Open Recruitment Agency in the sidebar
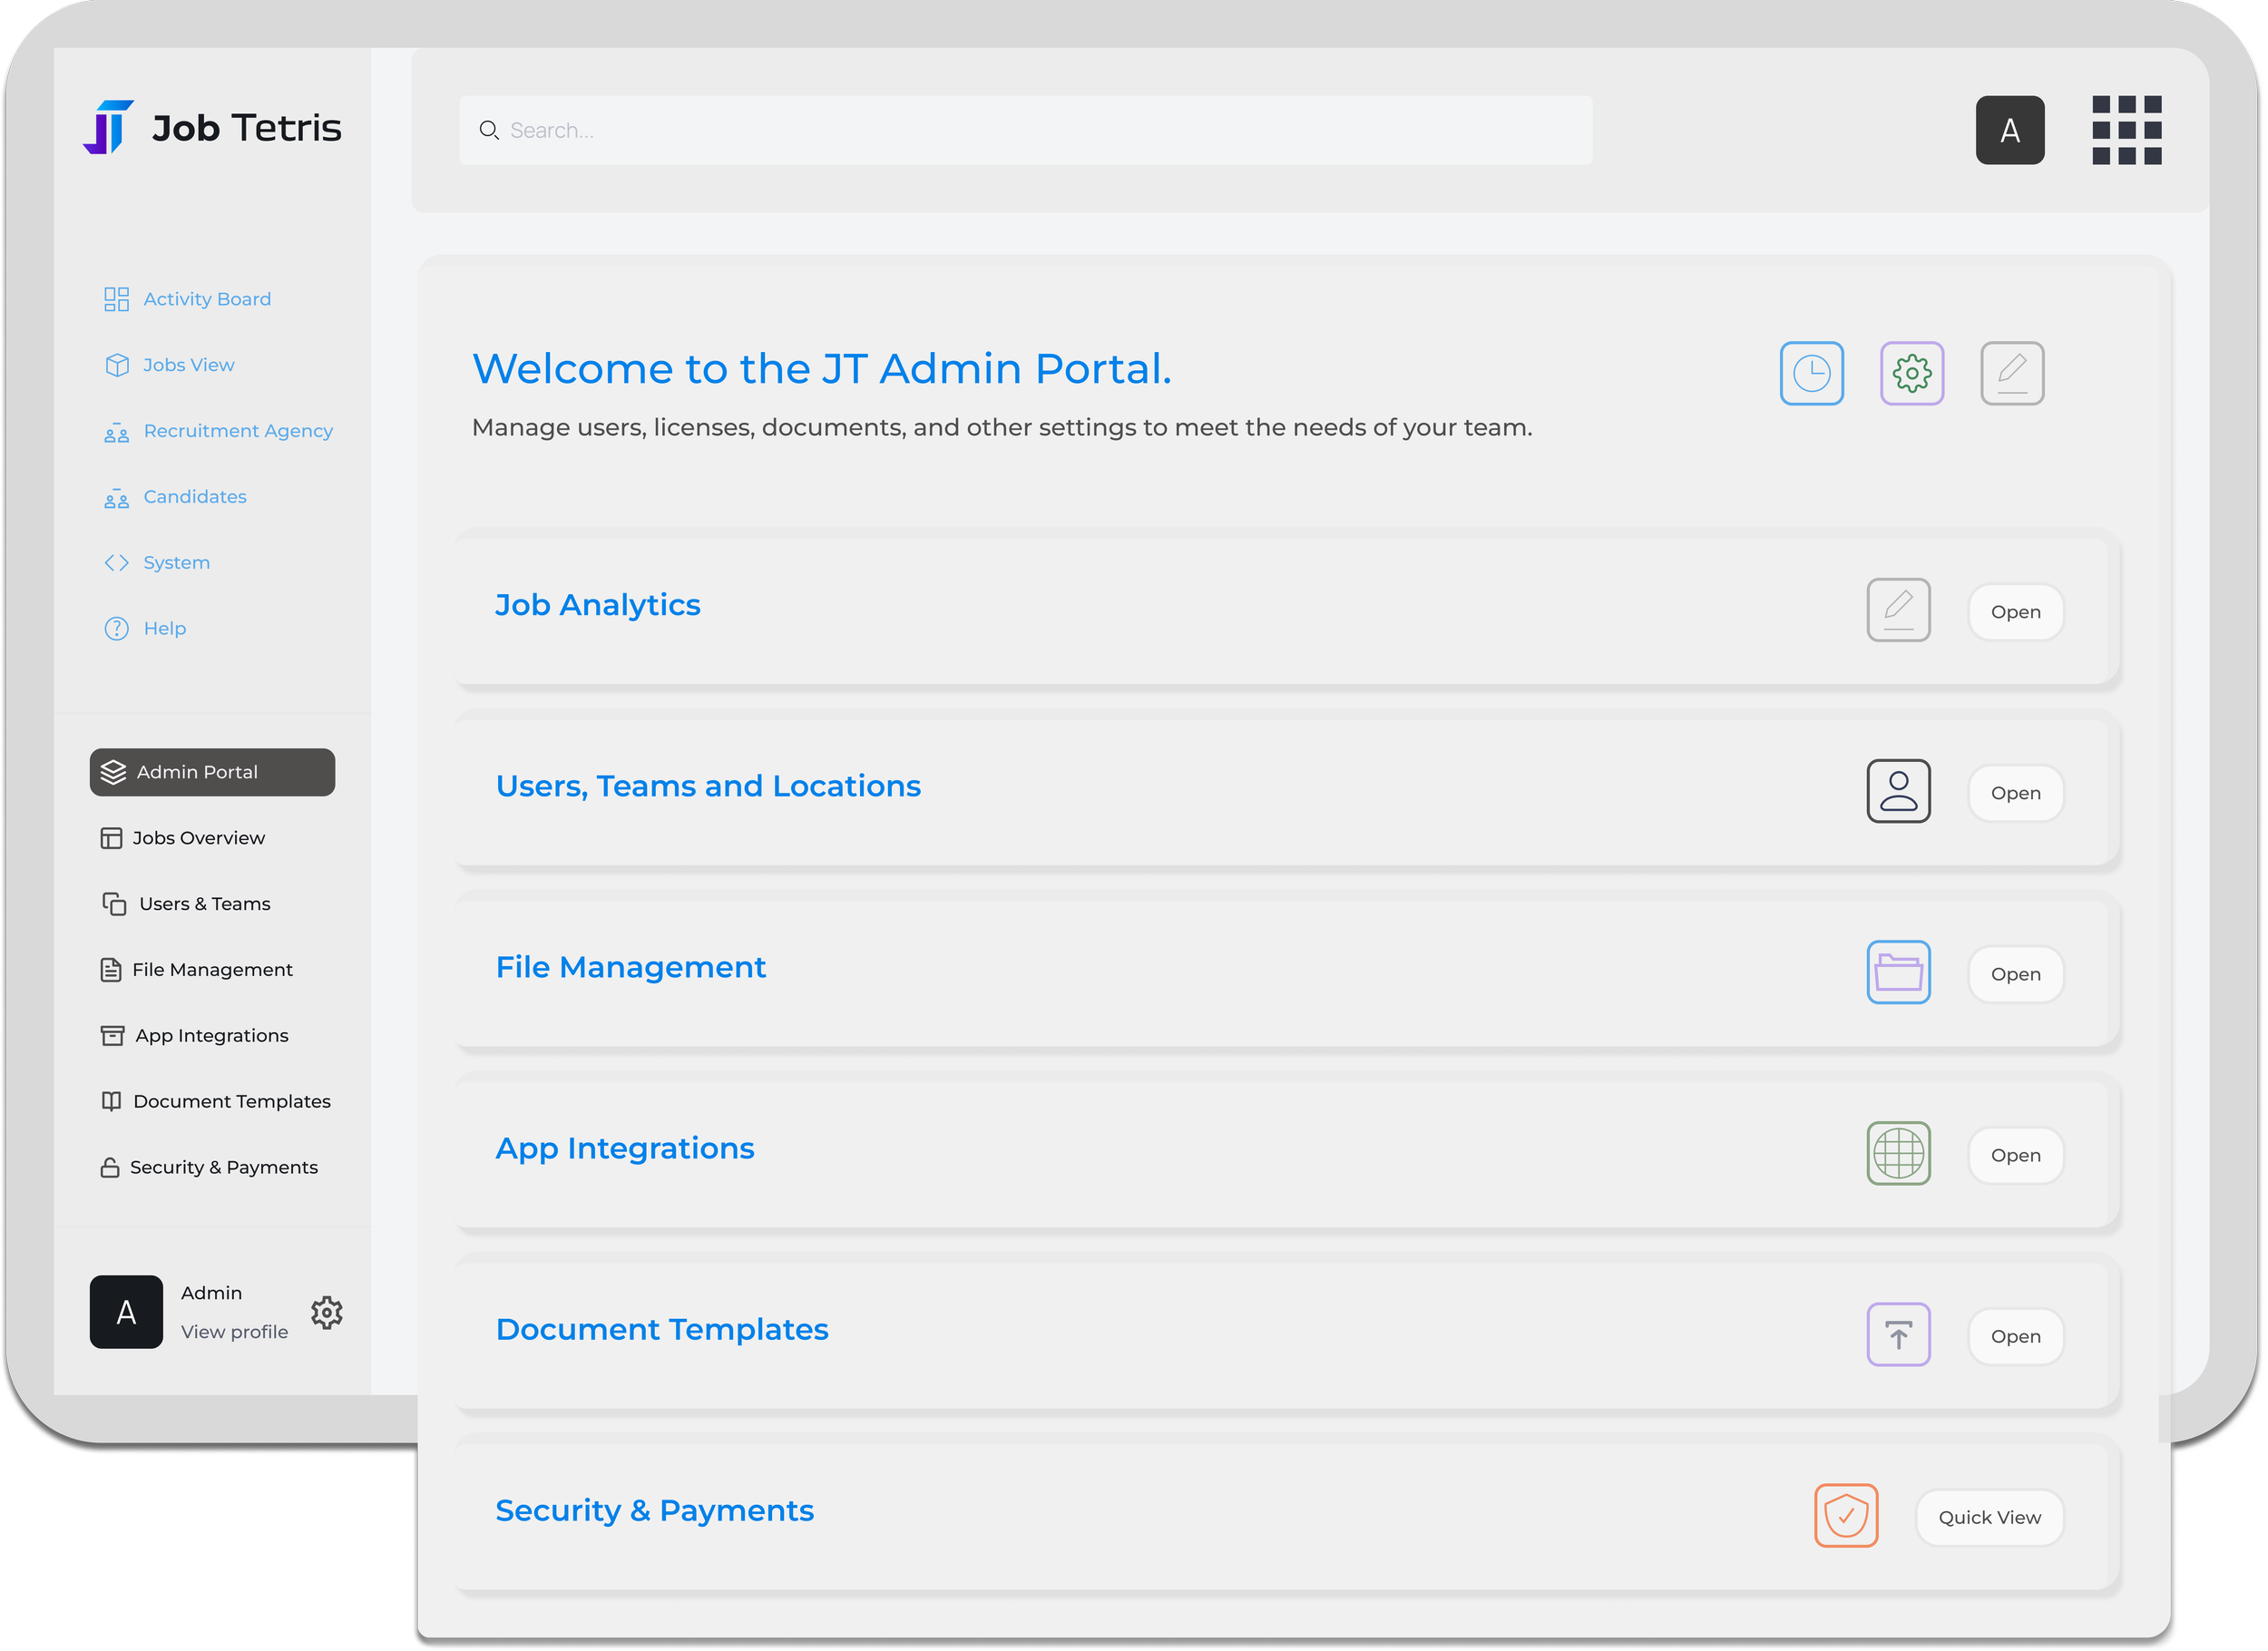 (237, 430)
